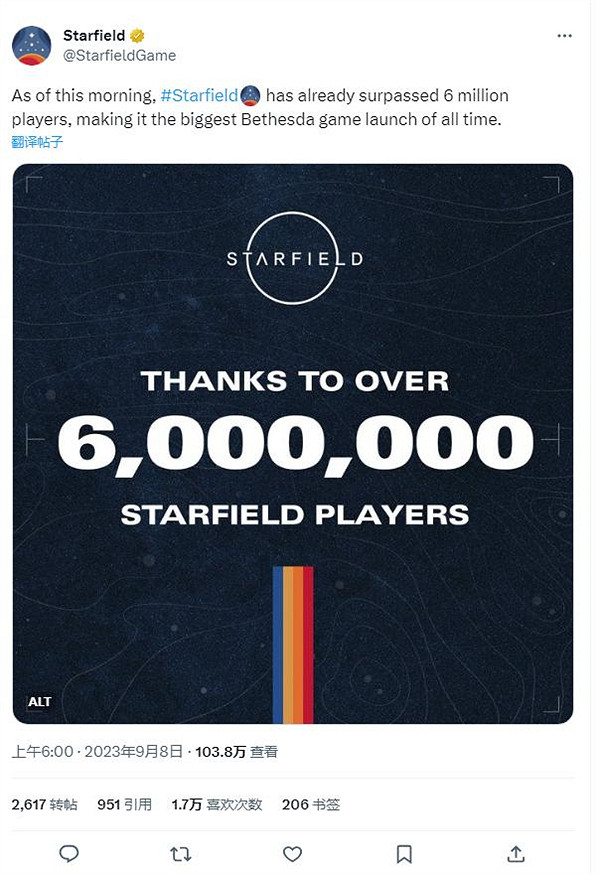View the 2,617 reposts list
Image resolution: width=600 pixels, height=874 pixels.
(45, 804)
